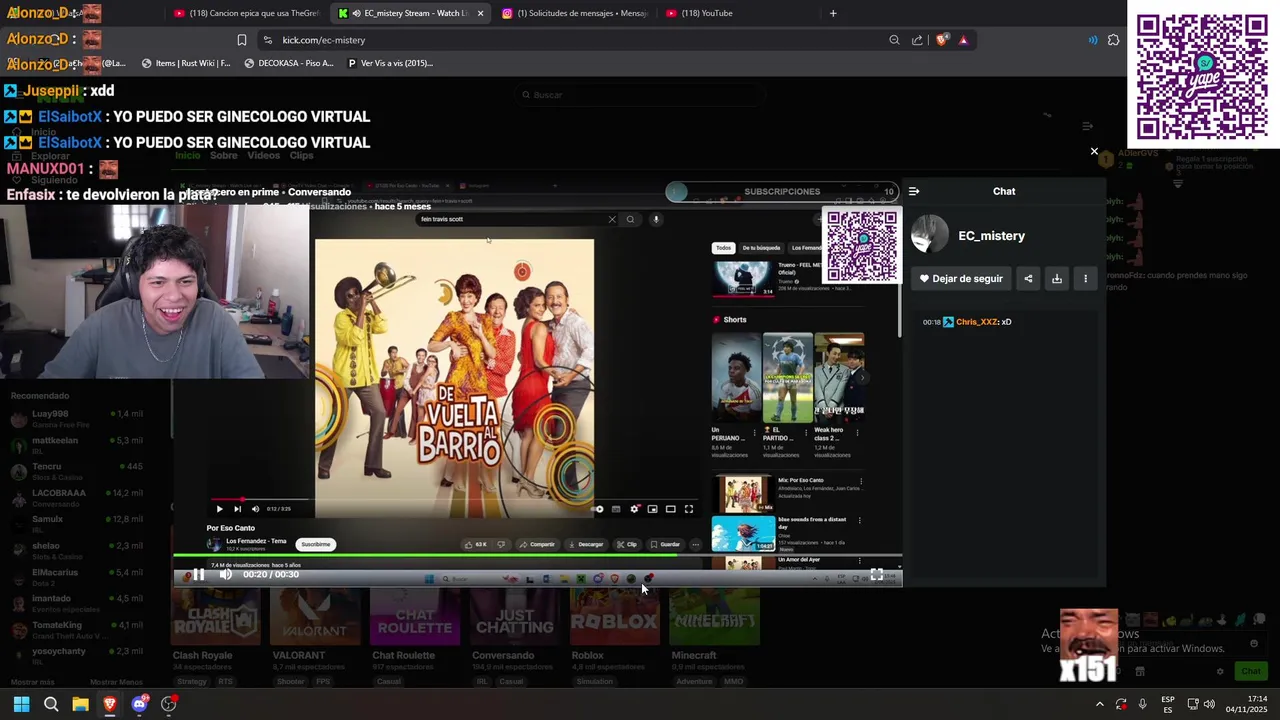Open the browser extensions puzzle icon

(x=1113, y=40)
